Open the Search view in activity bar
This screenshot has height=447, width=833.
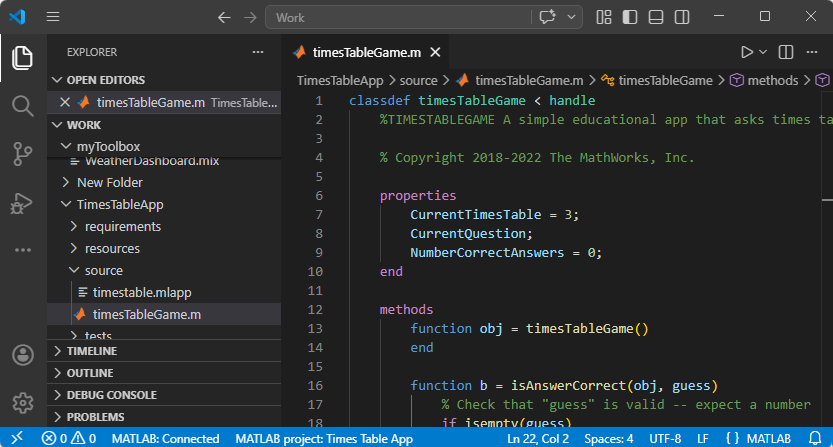pyautogui.click(x=22, y=106)
